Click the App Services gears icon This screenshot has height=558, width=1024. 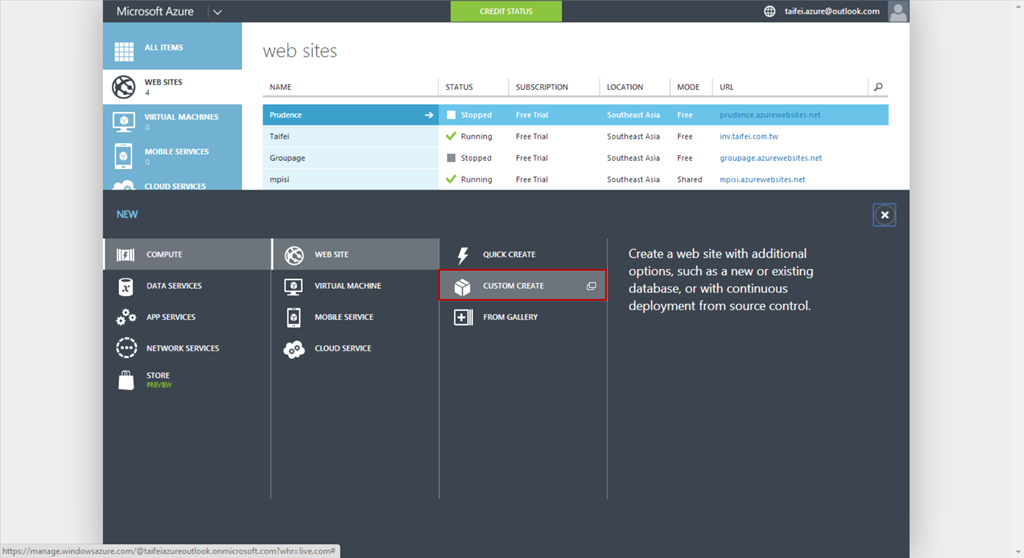pyautogui.click(x=126, y=318)
